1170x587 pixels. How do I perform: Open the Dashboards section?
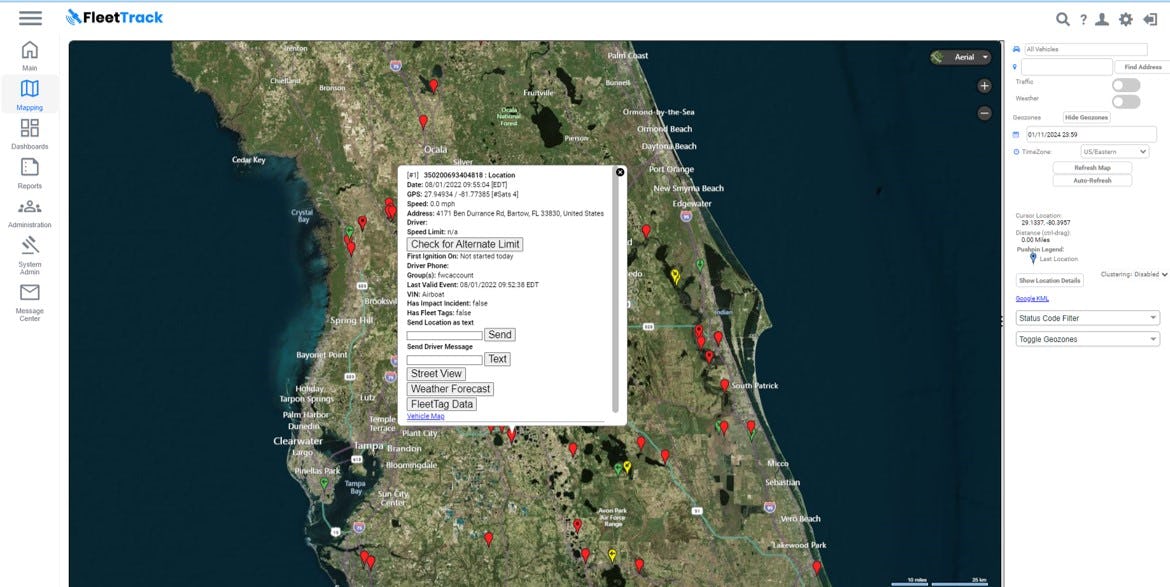(x=30, y=133)
